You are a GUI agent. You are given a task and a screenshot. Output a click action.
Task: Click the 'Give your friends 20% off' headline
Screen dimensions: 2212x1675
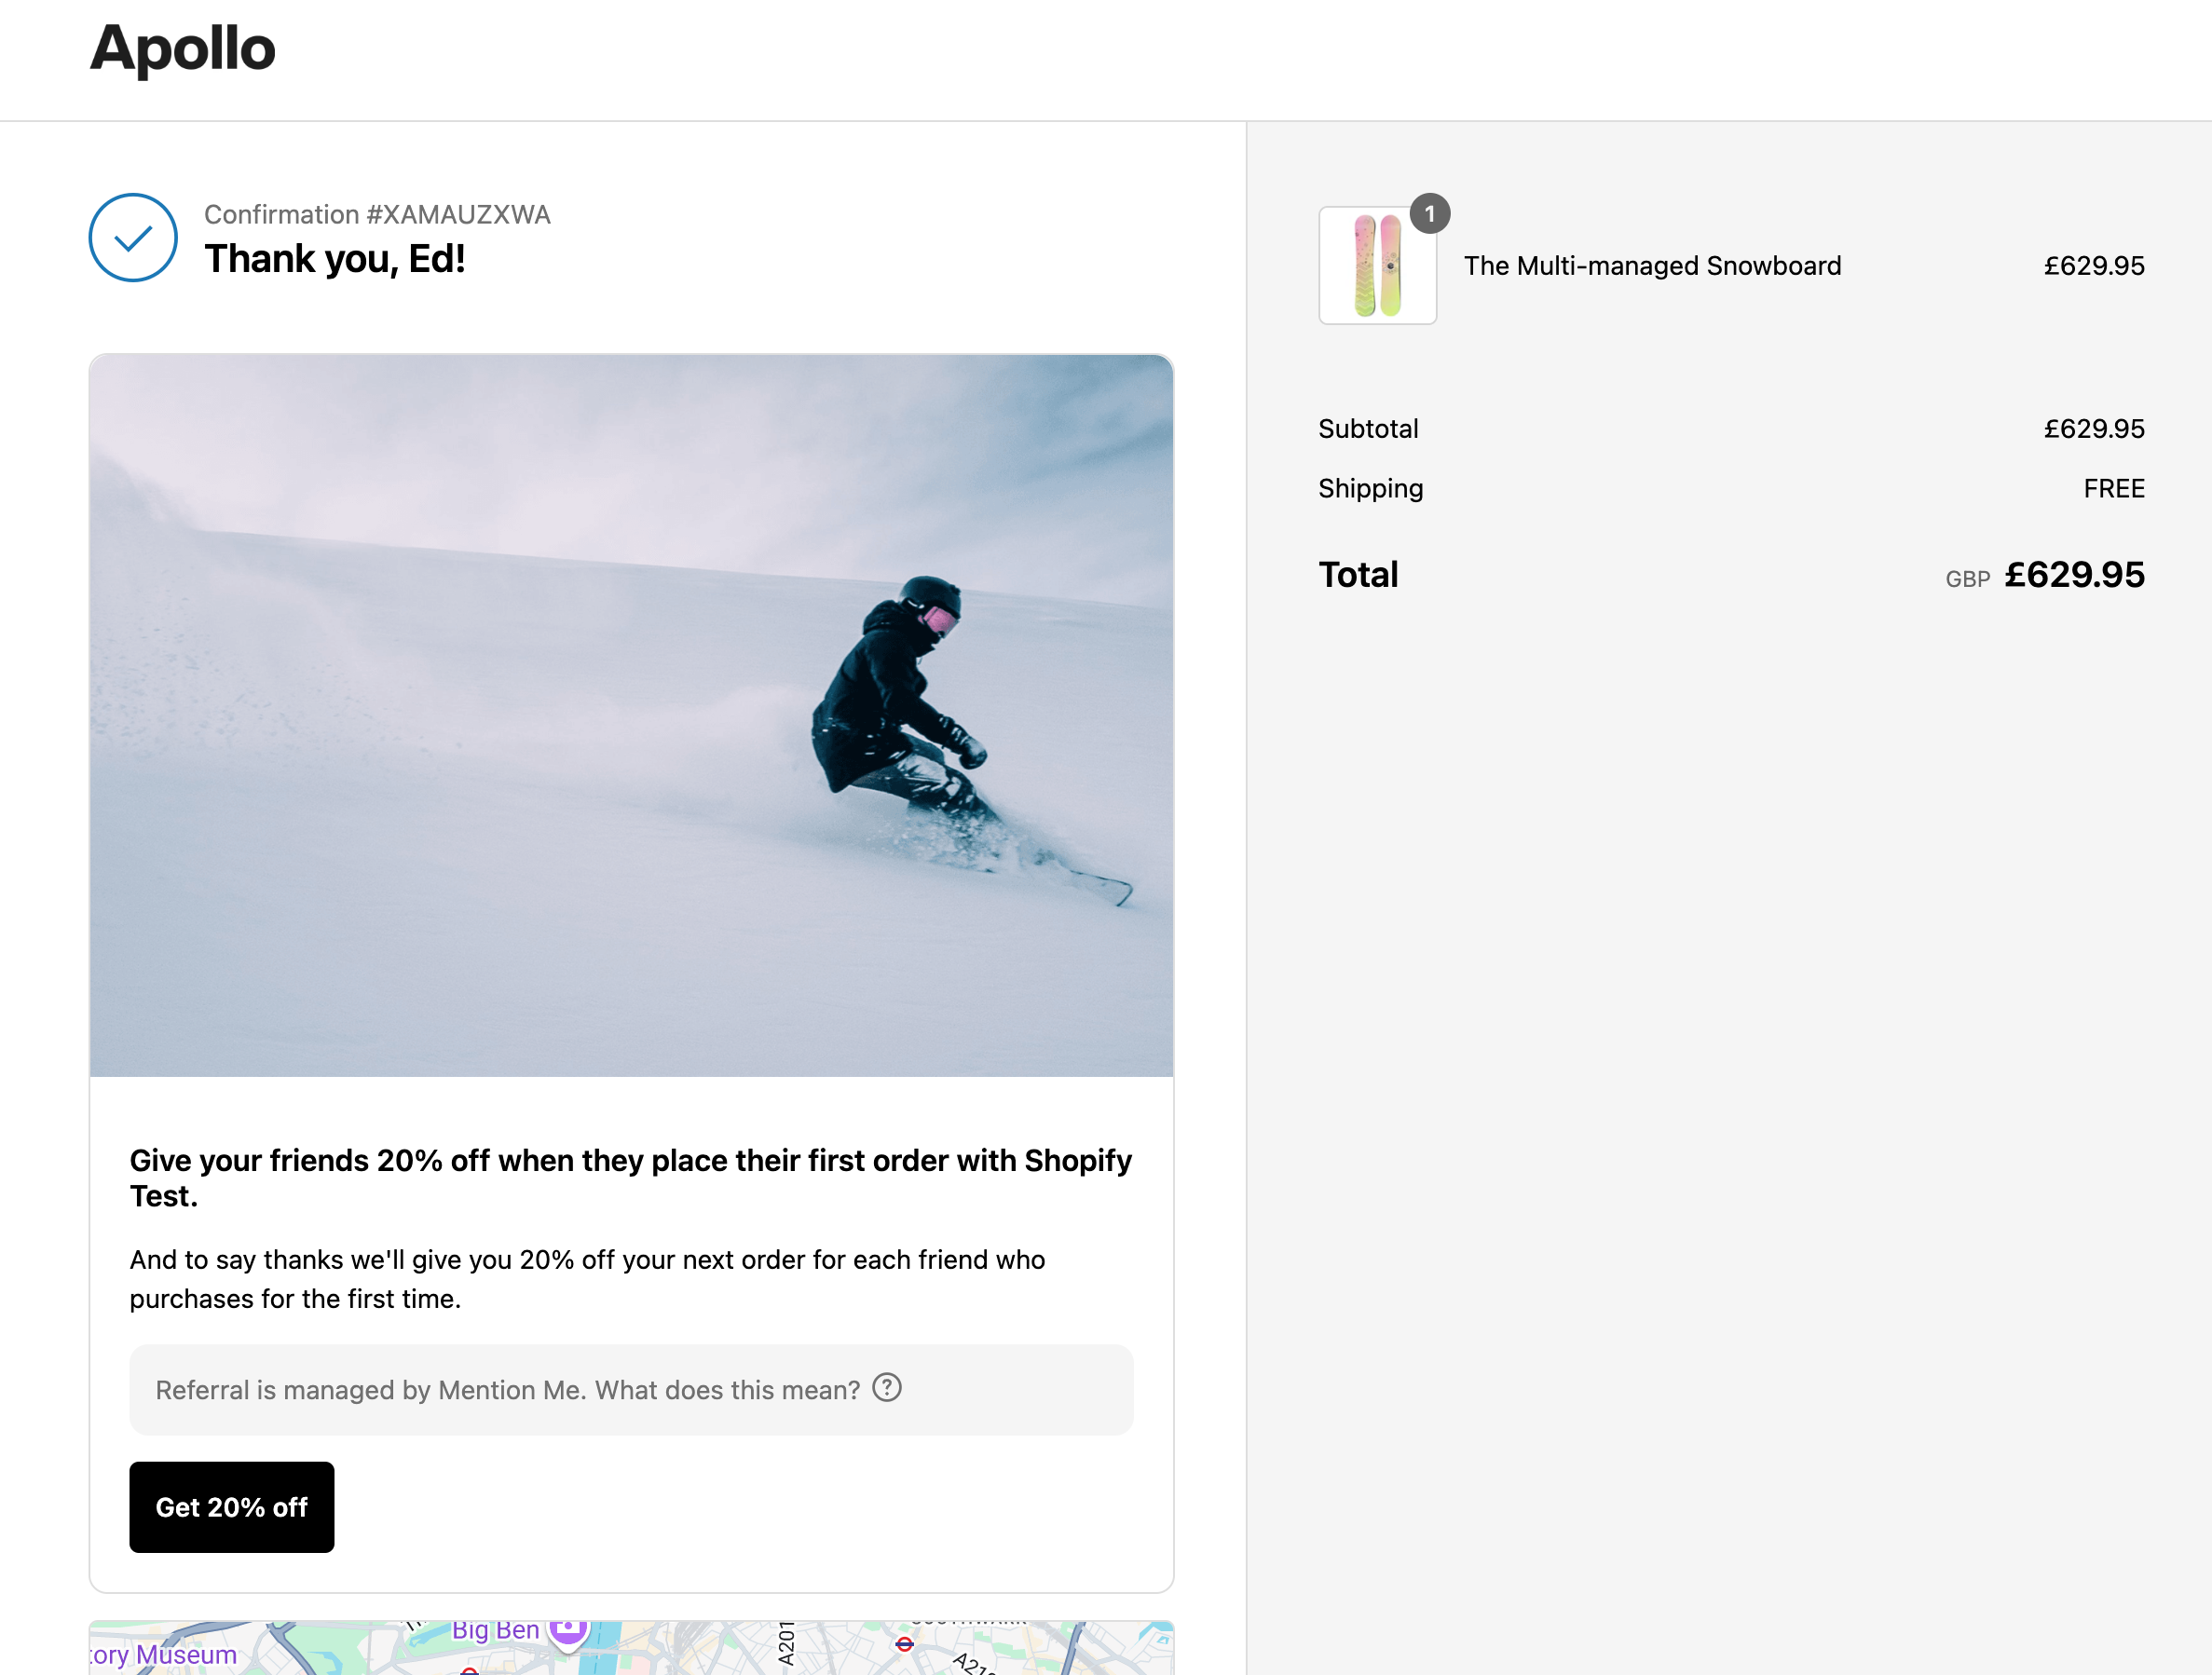[x=630, y=1178]
